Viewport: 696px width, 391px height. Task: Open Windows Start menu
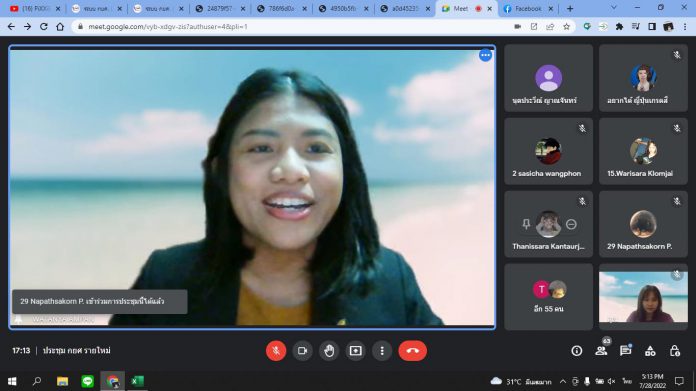pos(12,381)
